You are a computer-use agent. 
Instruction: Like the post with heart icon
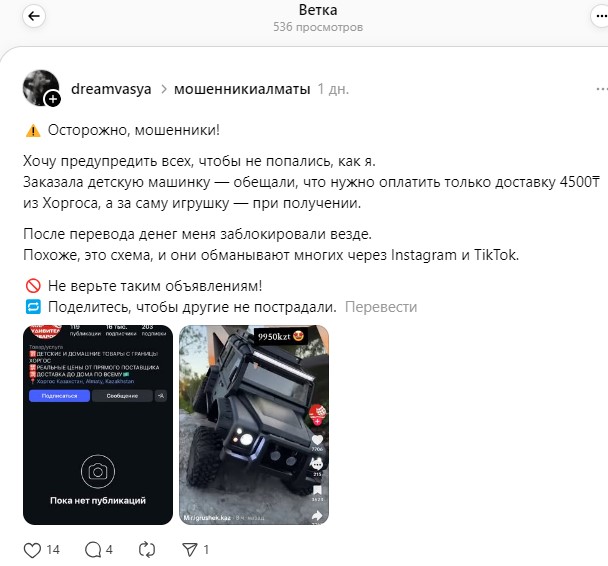32,550
